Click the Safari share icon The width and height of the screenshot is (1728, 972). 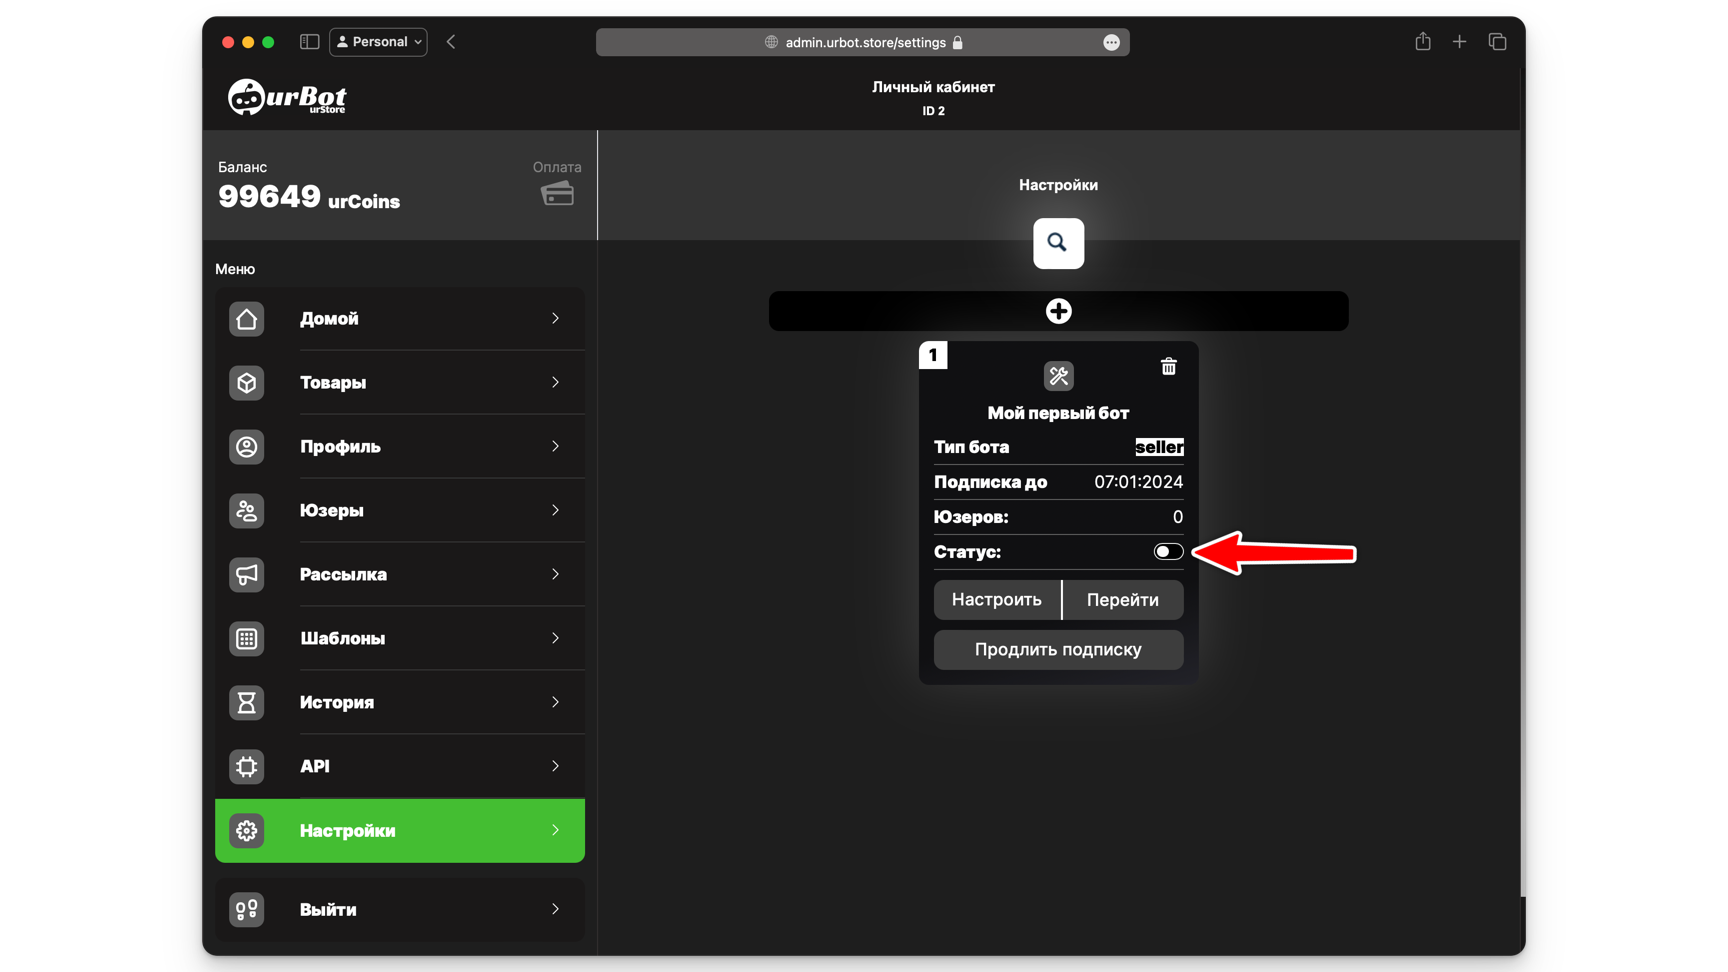(1422, 42)
